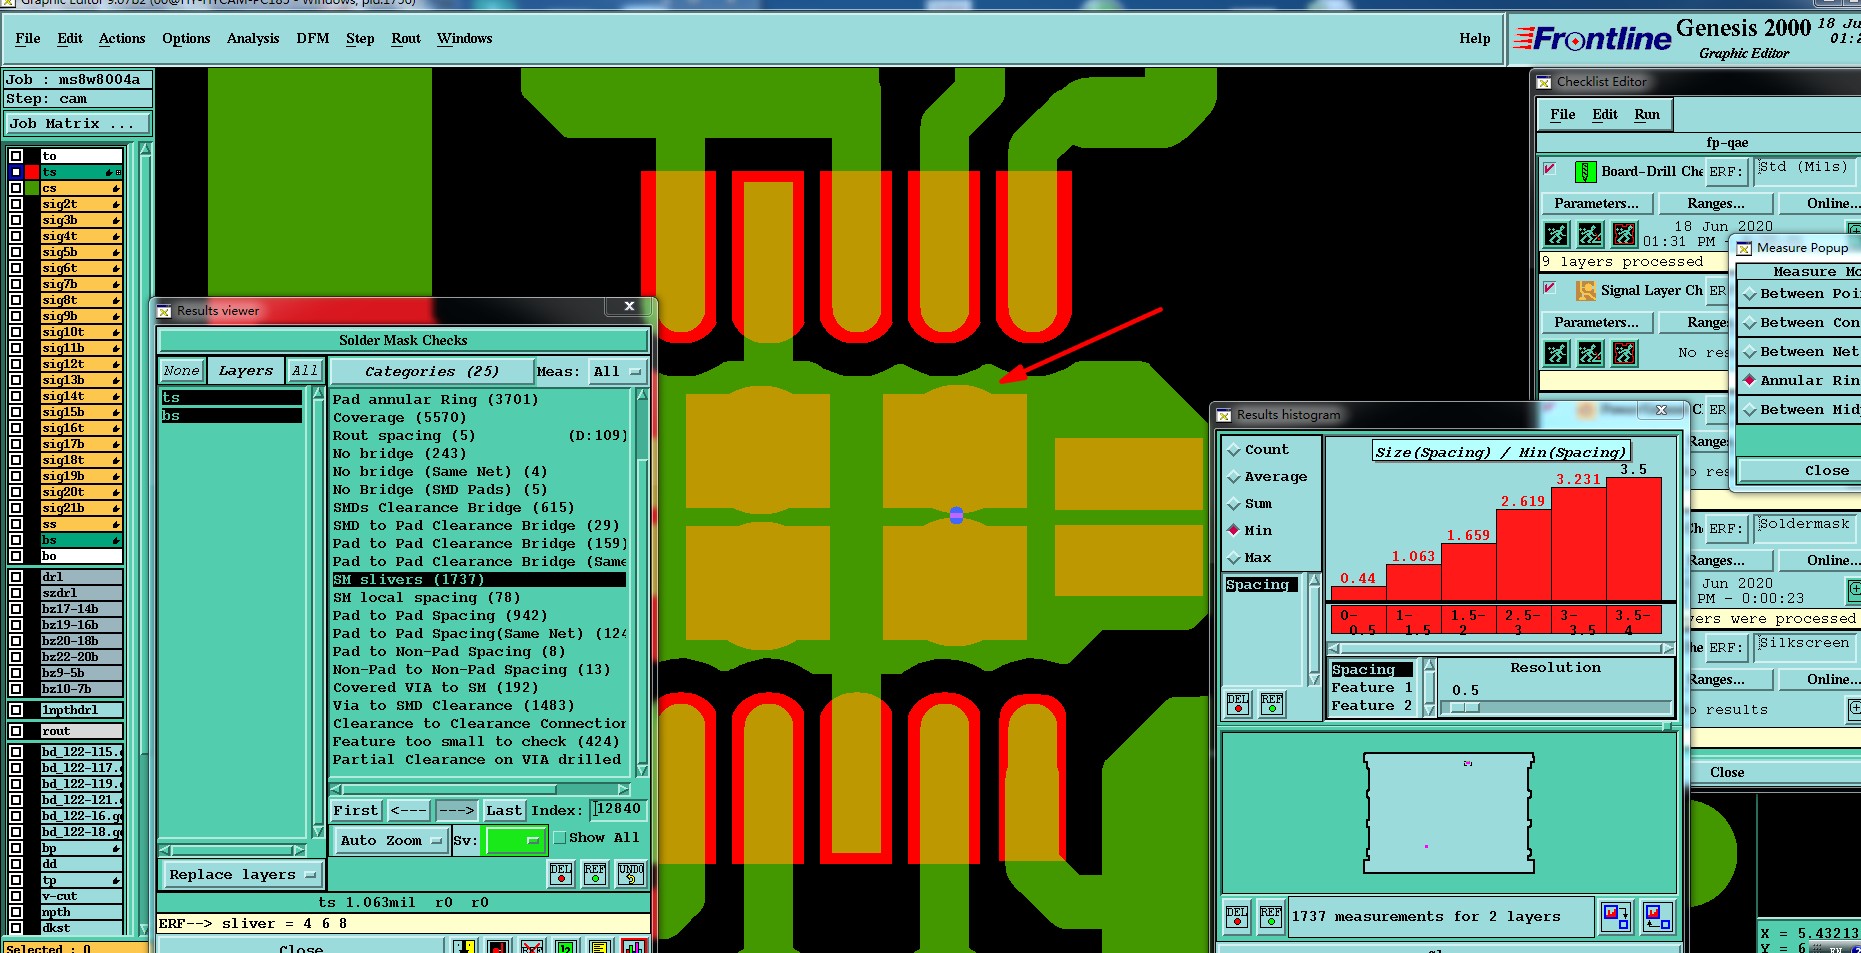Click third red-outlined run icon under Board-Drill

1625,235
